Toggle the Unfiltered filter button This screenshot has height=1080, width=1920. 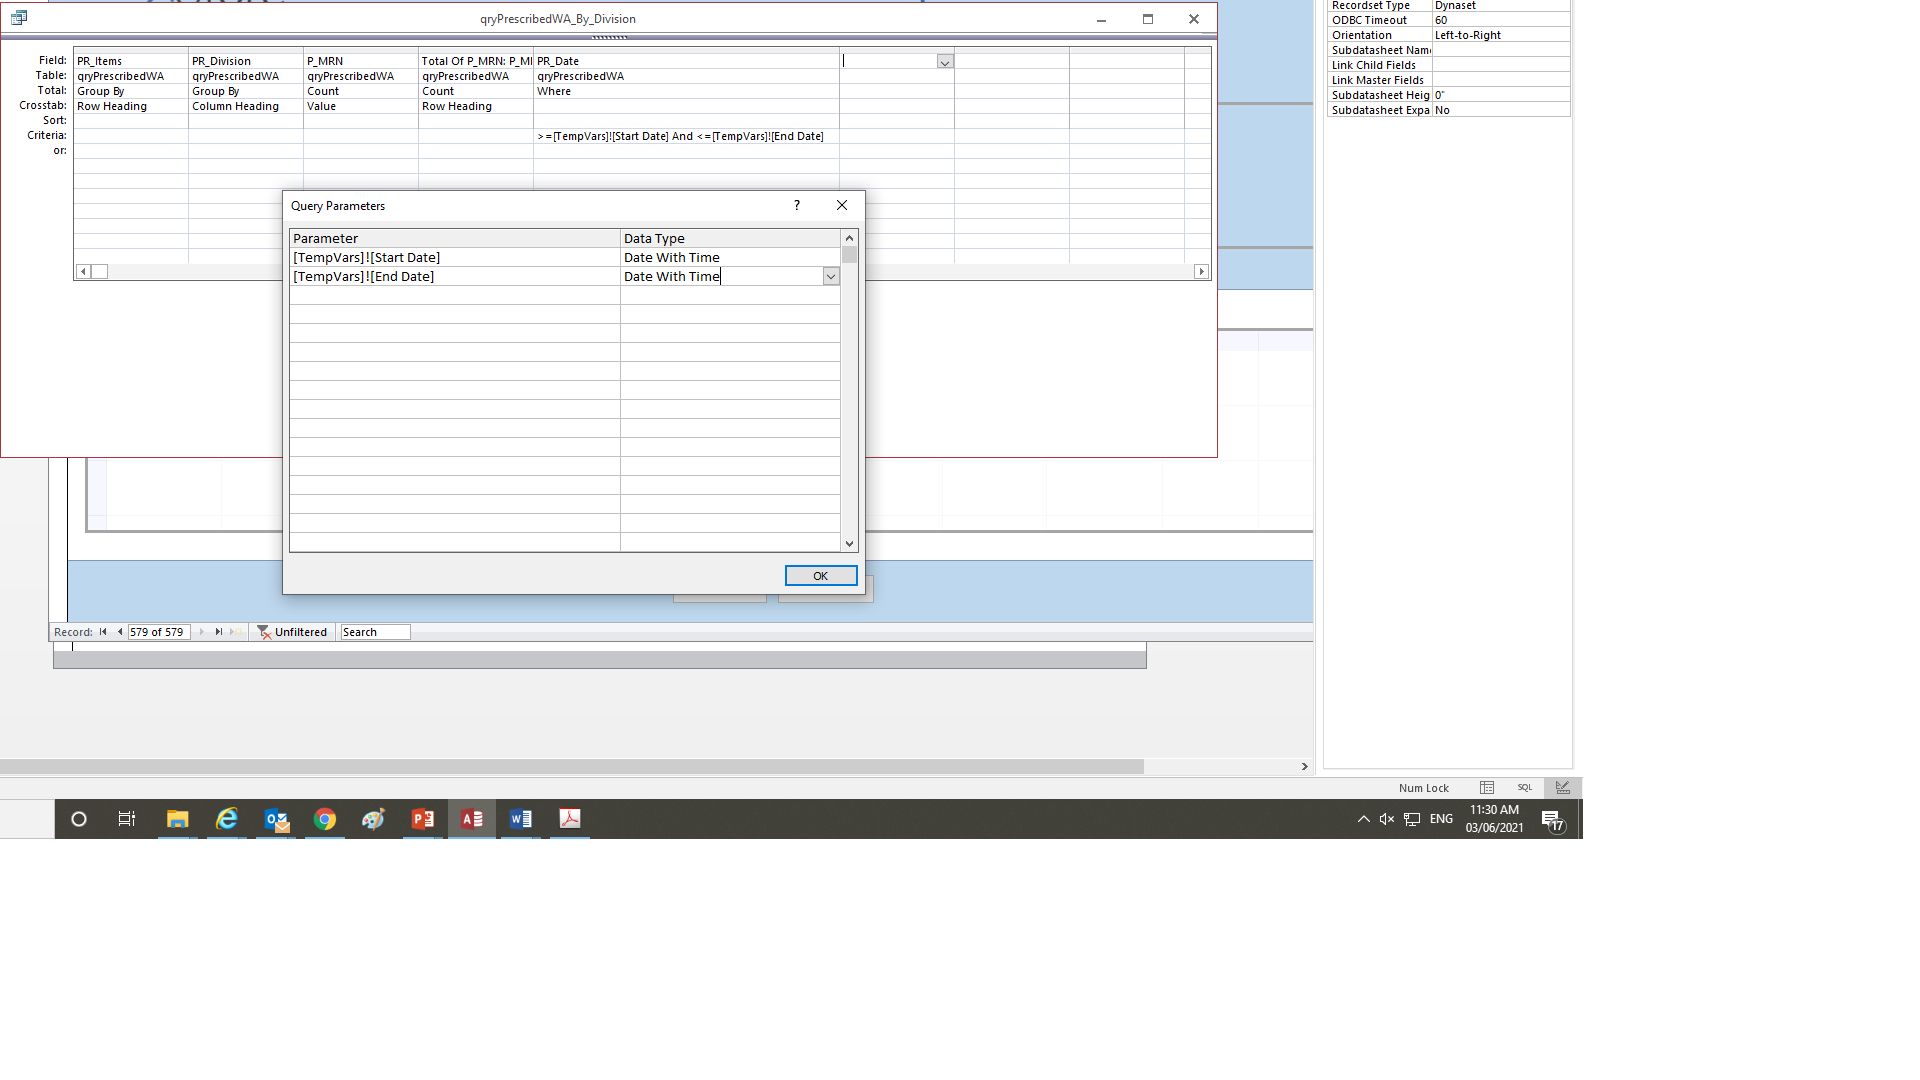tap(292, 632)
